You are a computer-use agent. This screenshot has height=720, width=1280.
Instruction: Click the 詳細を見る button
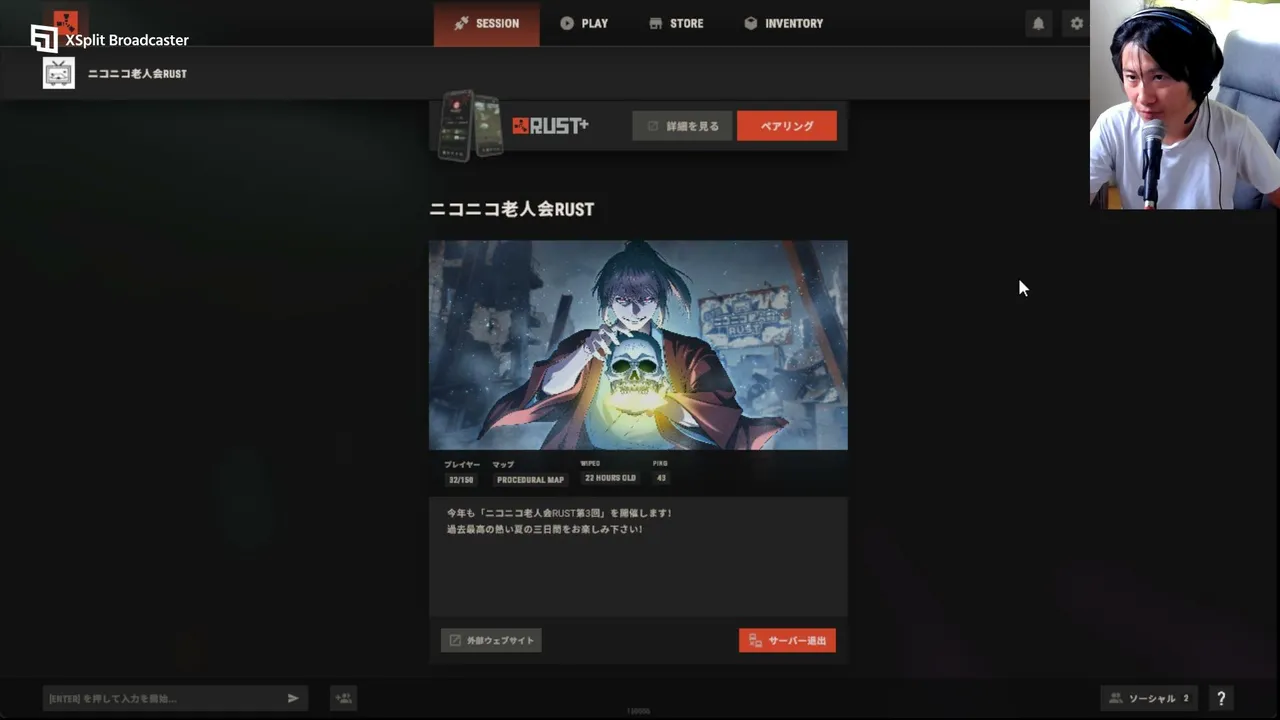point(682,126)
